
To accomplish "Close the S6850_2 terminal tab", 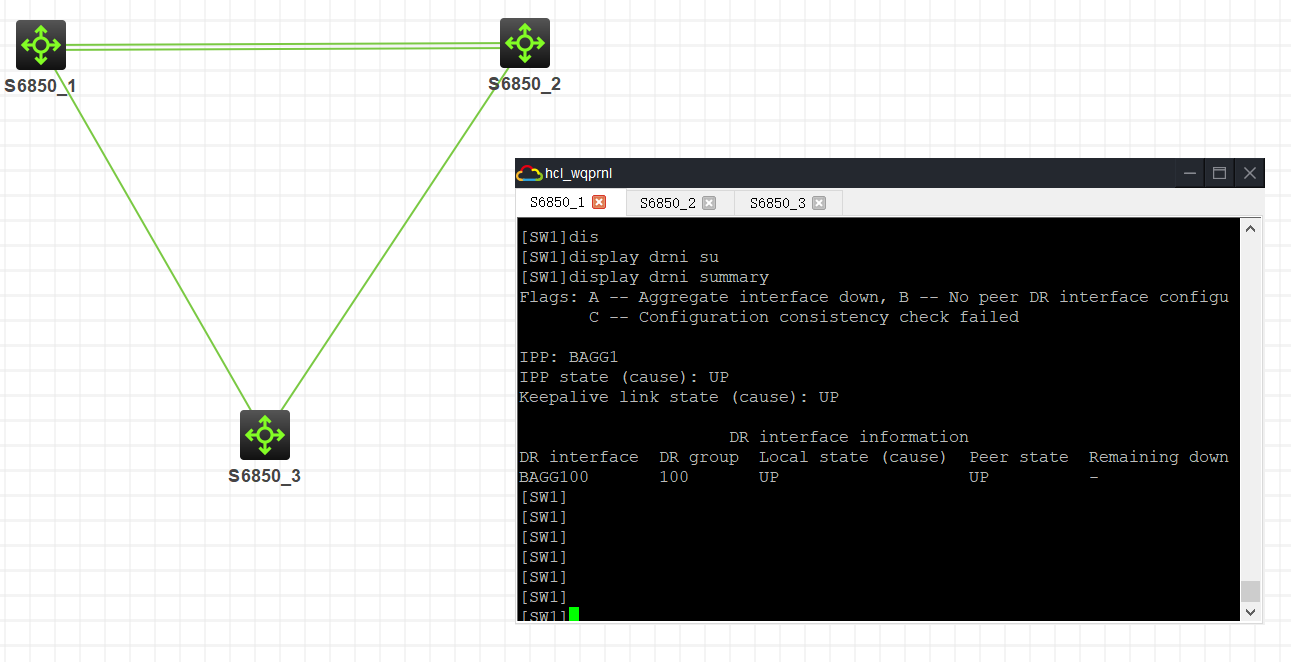I will (x=709, y=203).
